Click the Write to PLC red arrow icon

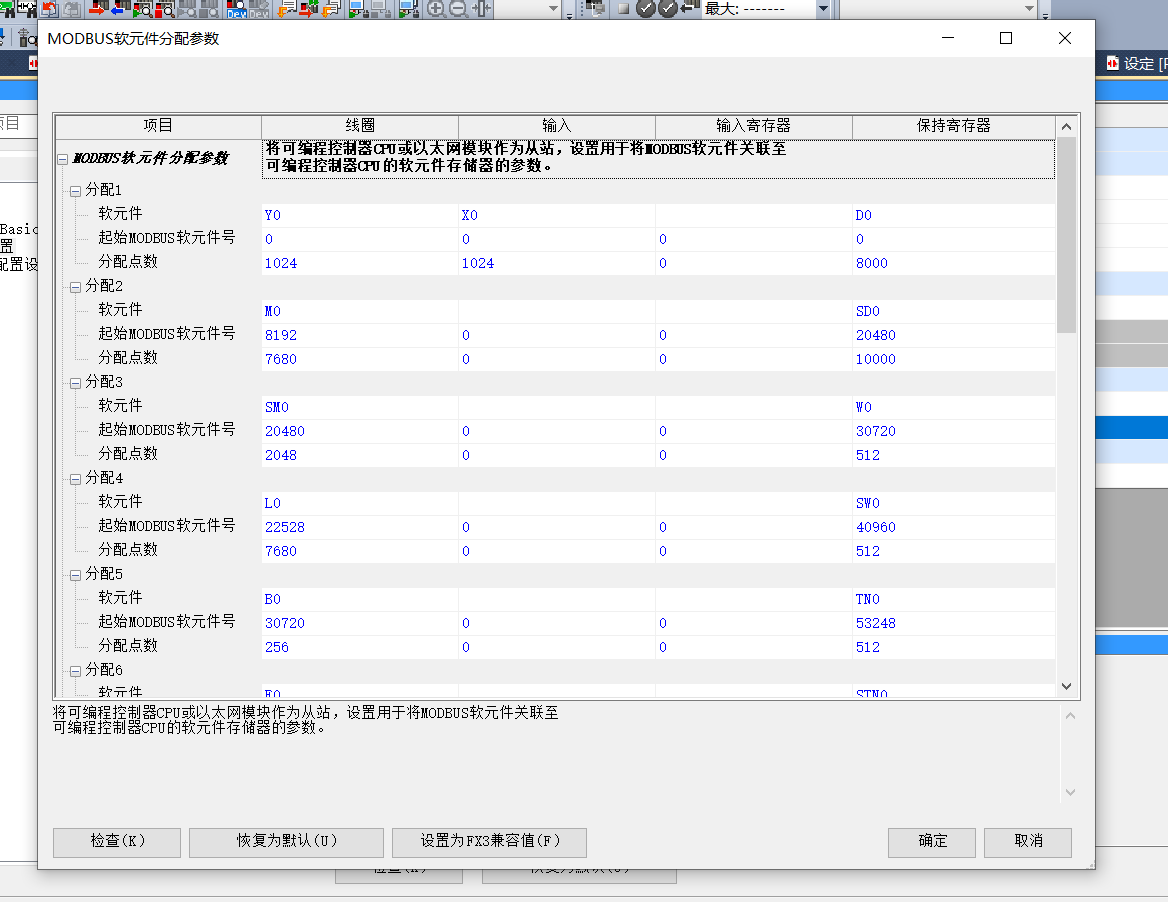coord(98,9)
